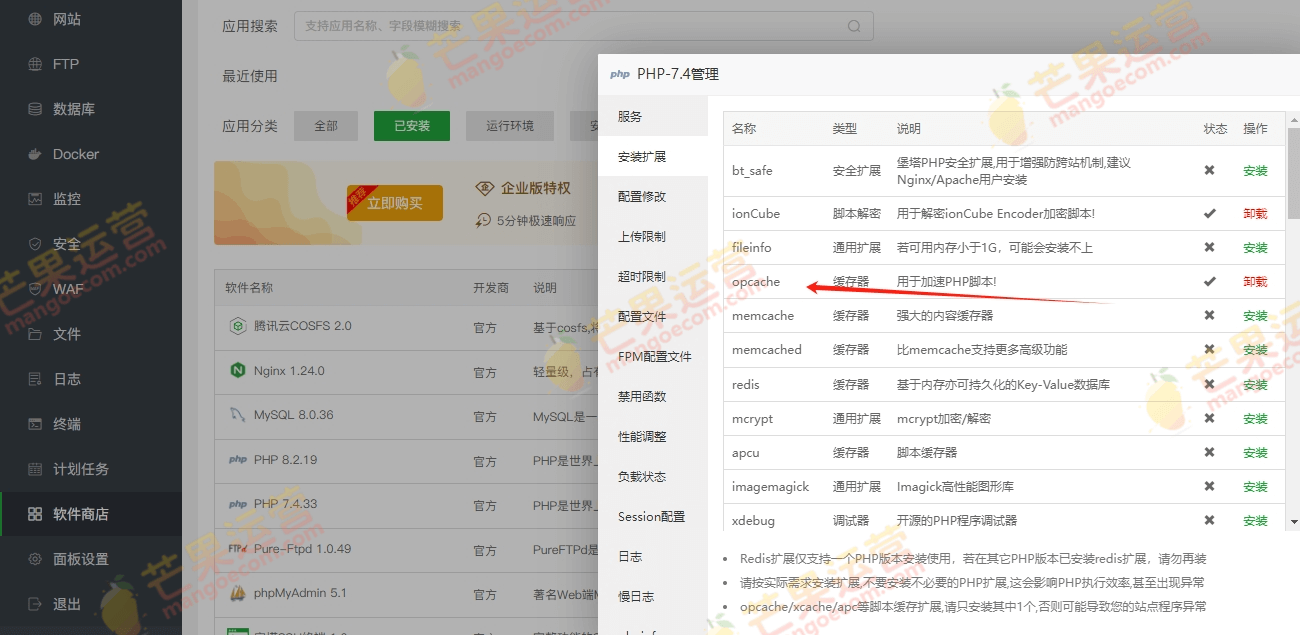Click the phpMyAdmin 5.1 icon
The height and width of the screenshot is (635, 1300).
[238, 594]
